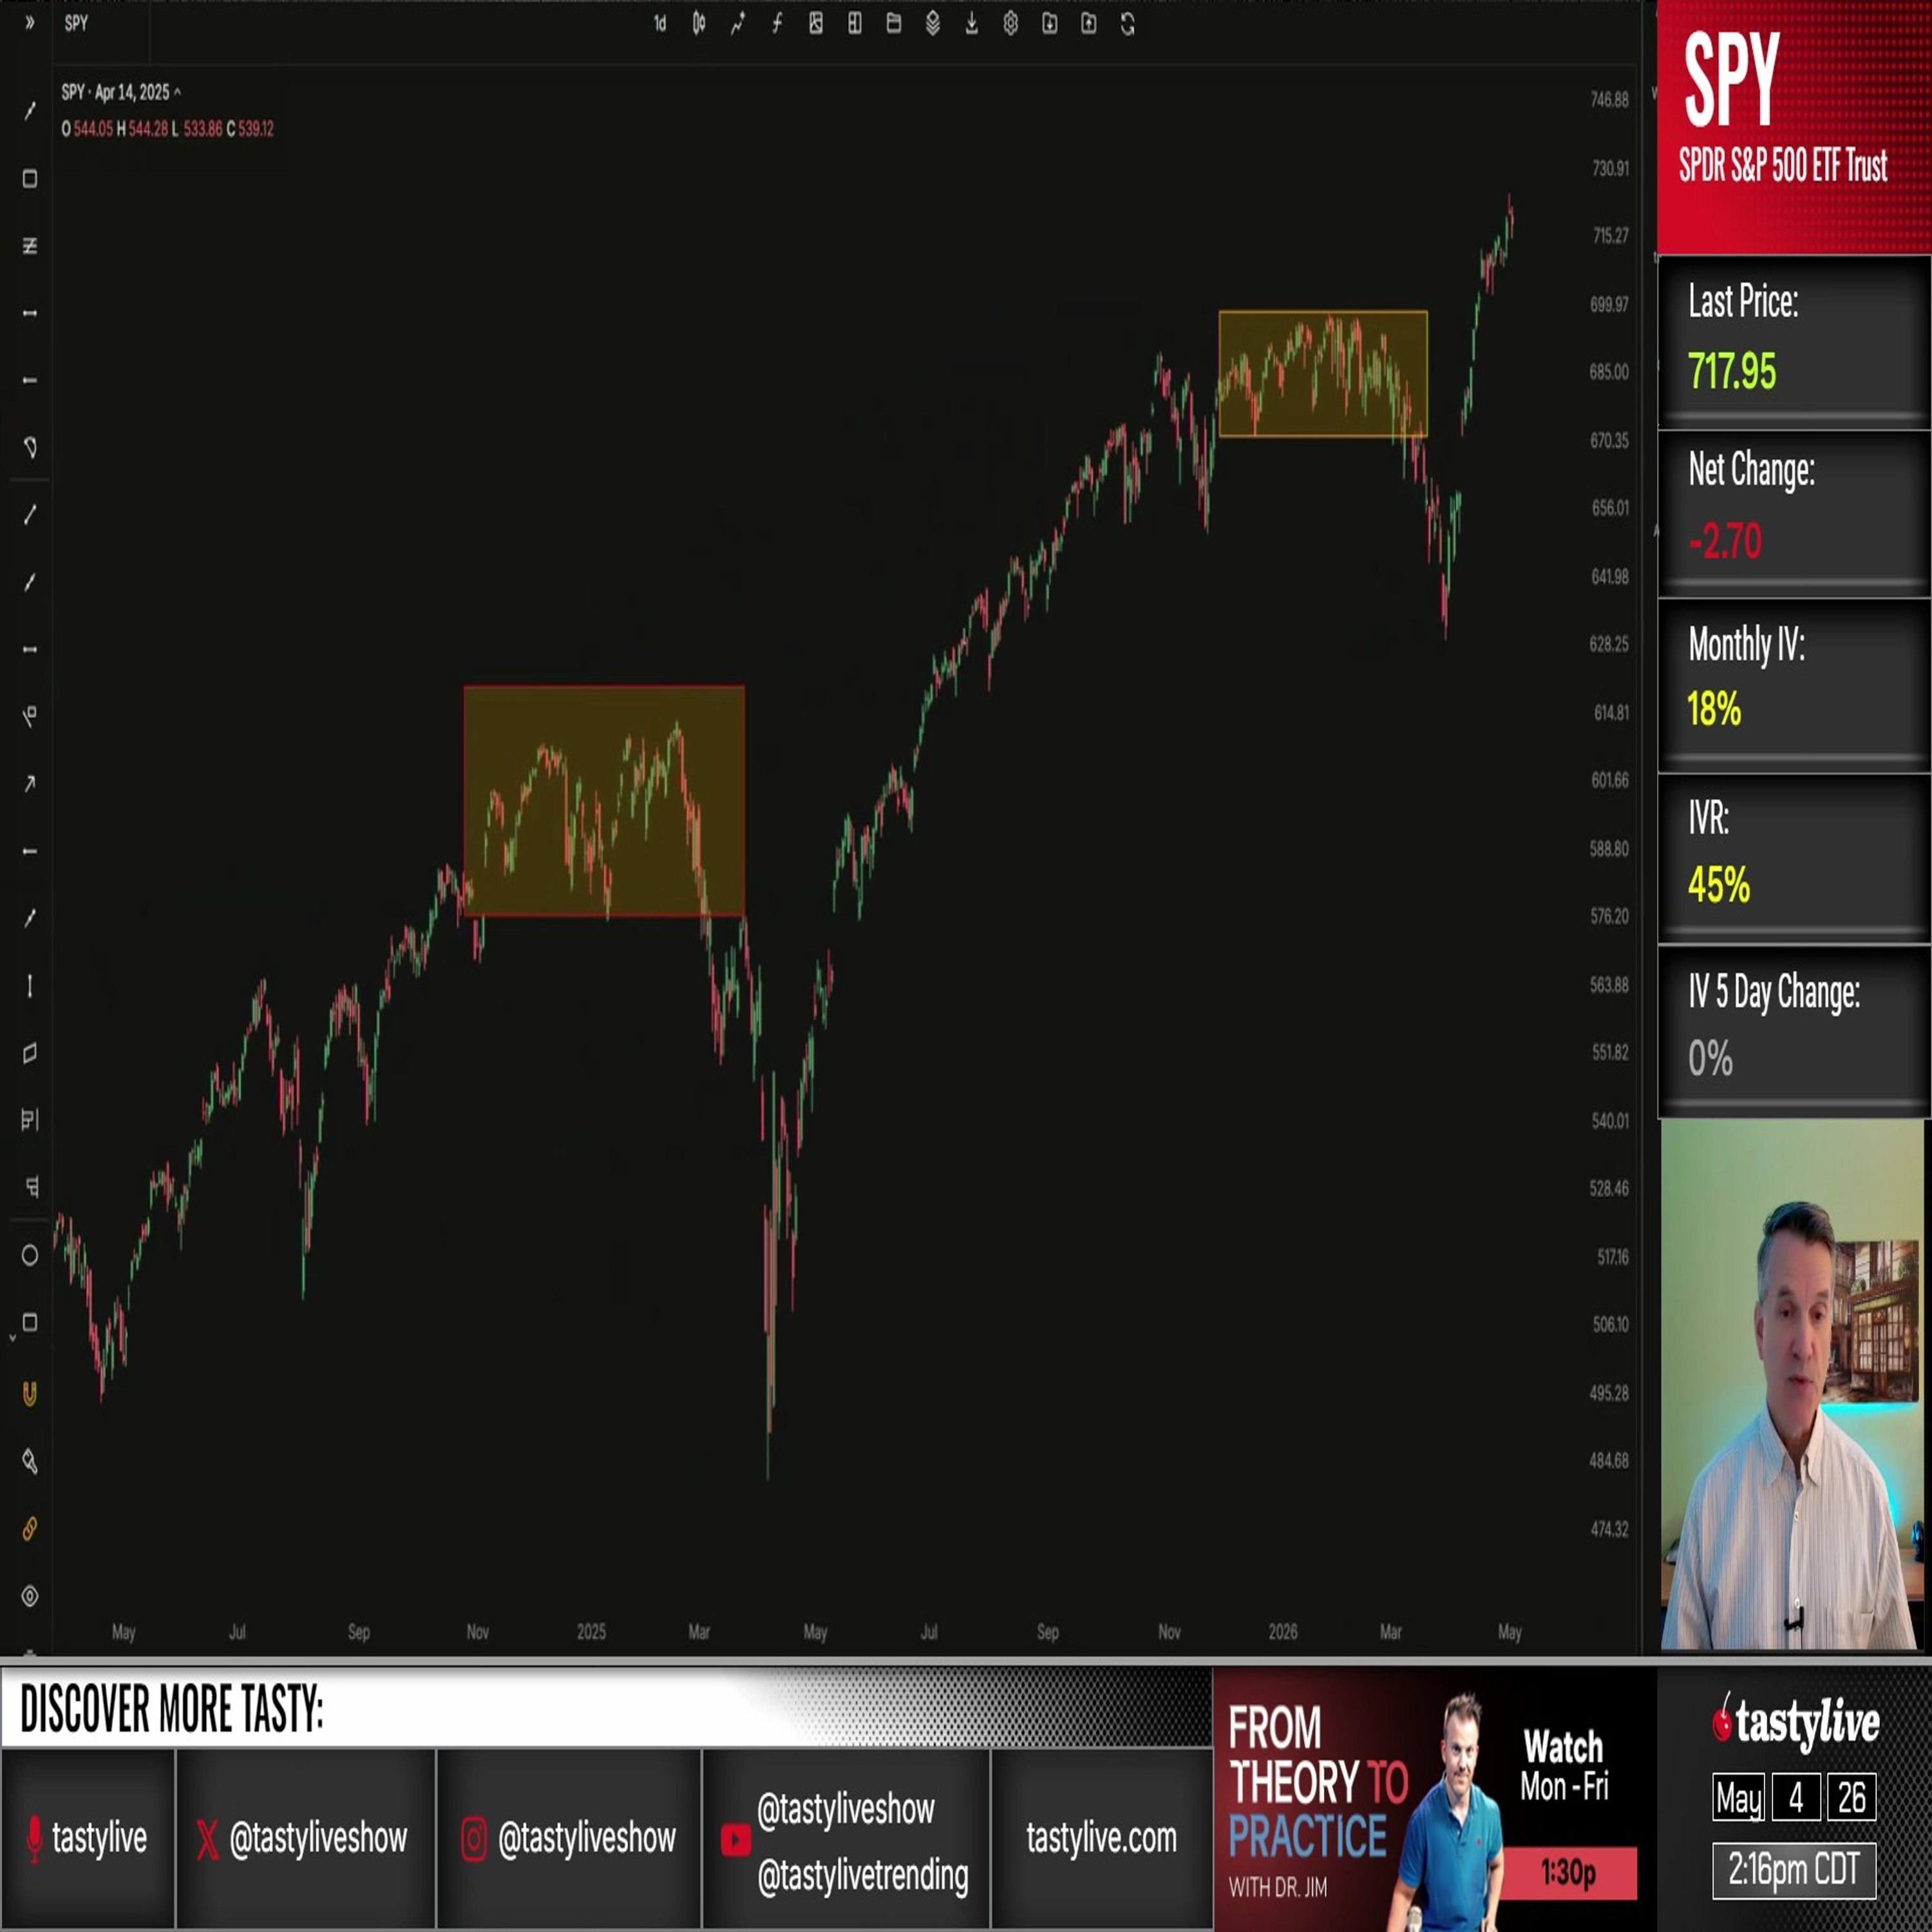
Task: Open the stacked layers icon
Action: click(933, 24)
